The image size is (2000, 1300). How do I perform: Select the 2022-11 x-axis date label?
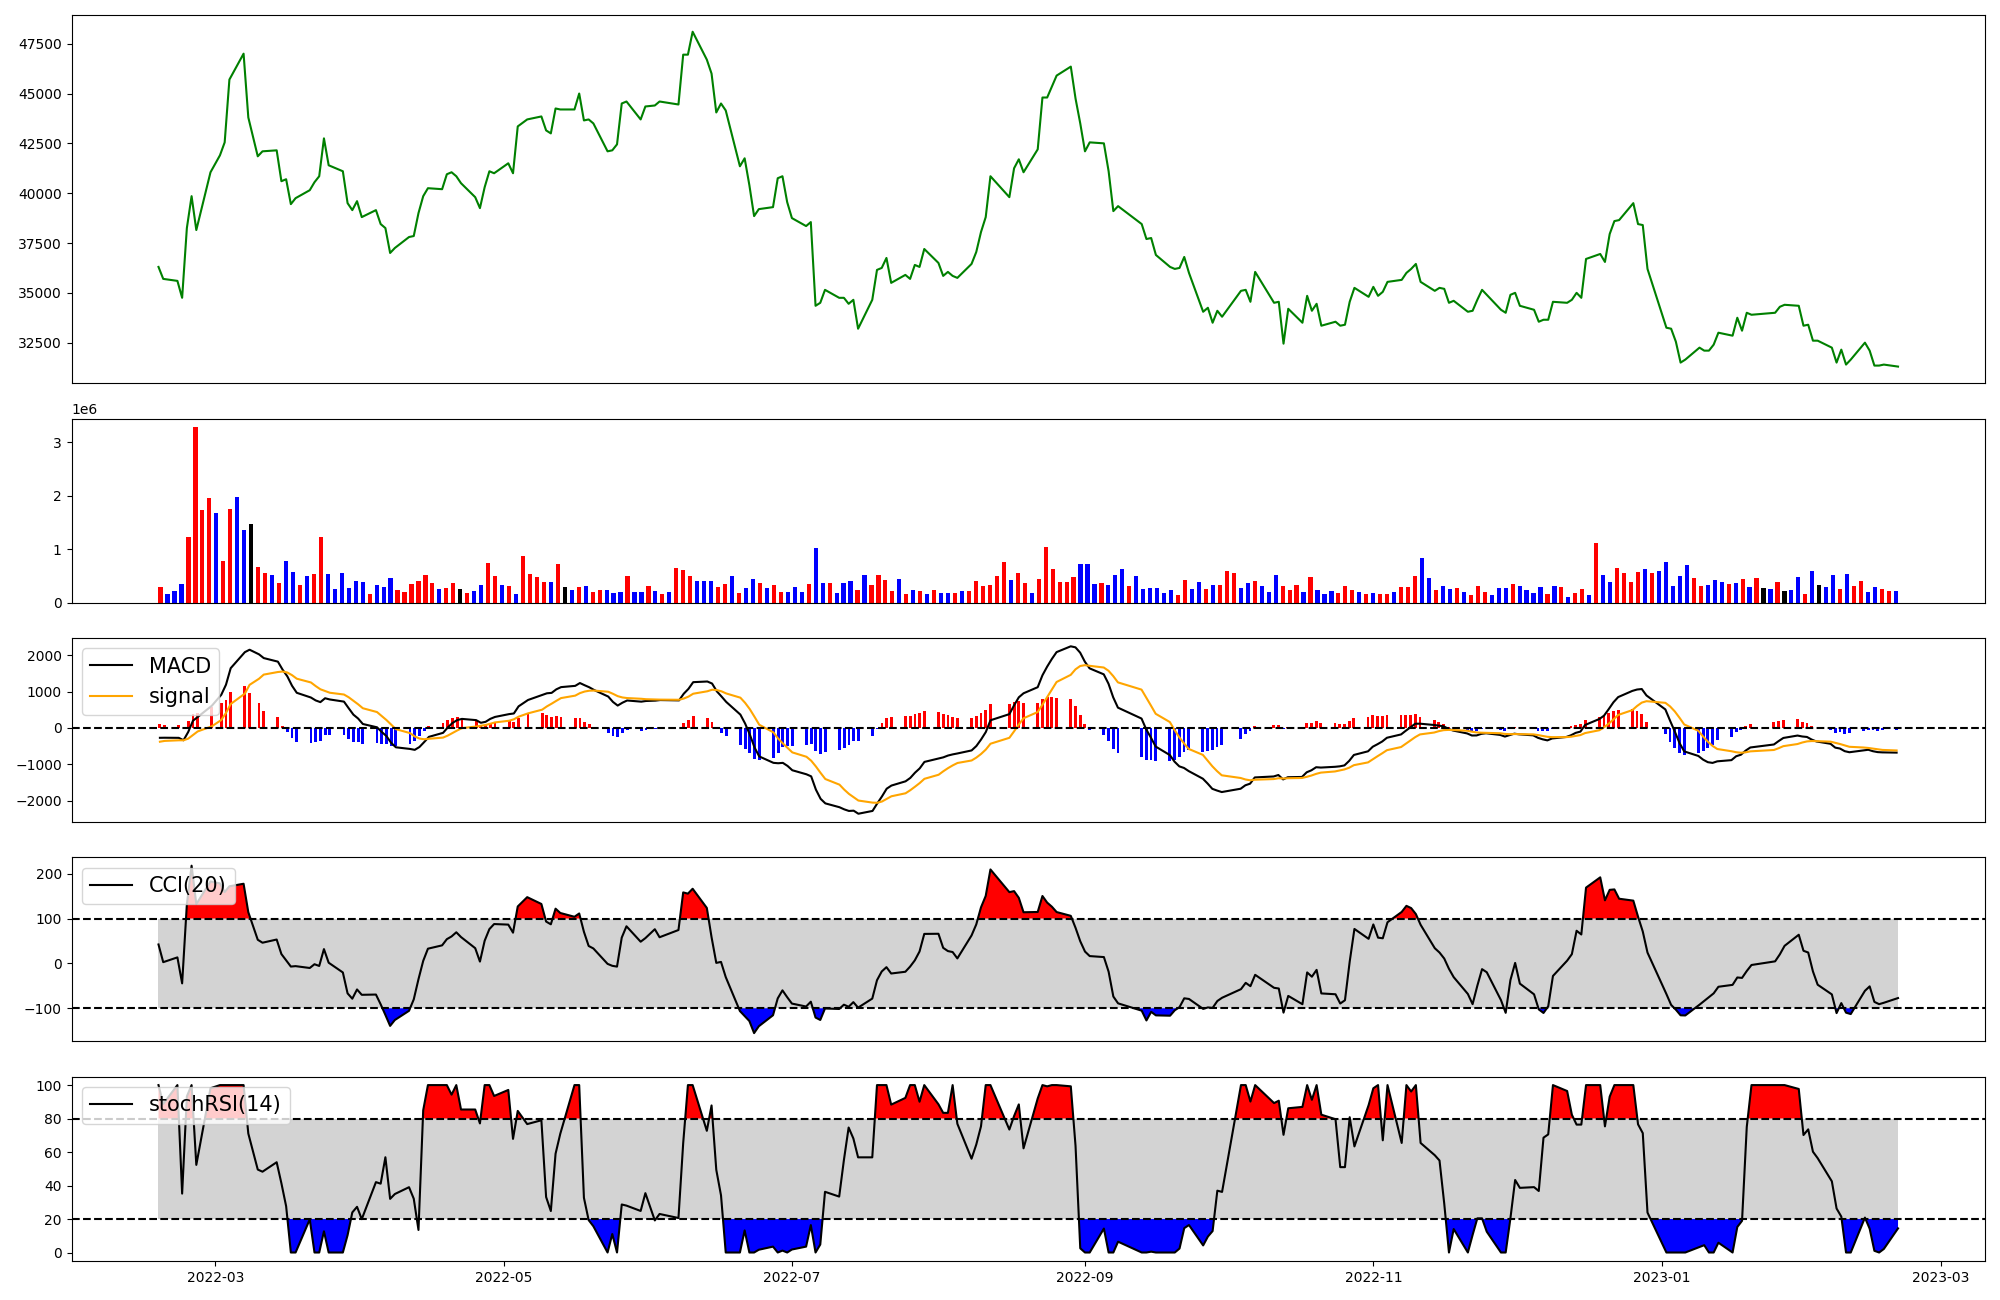tap(1373, 1277)
